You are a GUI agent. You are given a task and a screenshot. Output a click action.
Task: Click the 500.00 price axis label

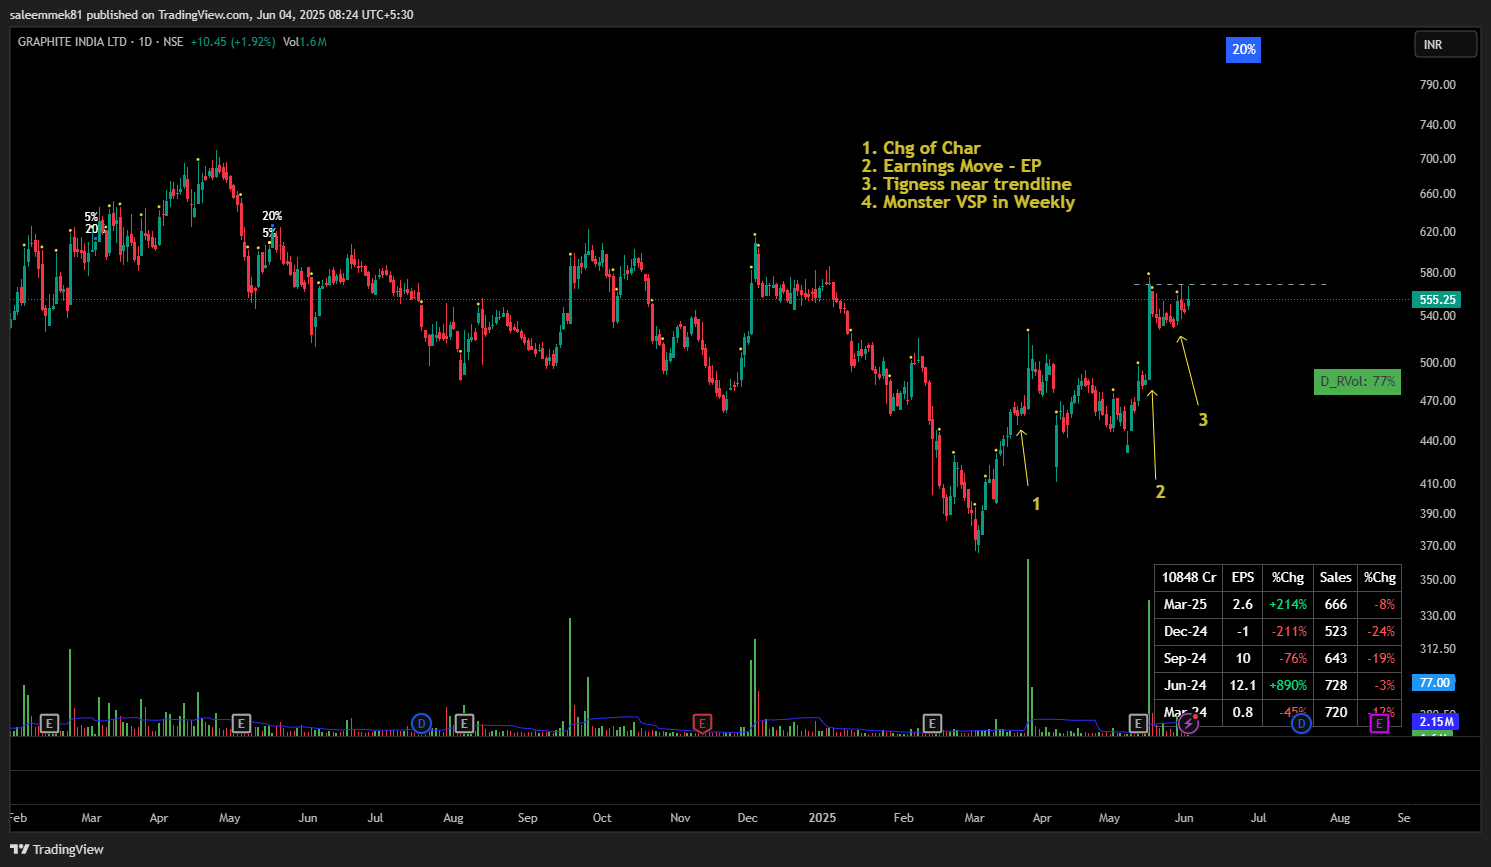pyautogui.click(x=1437, y=363)
